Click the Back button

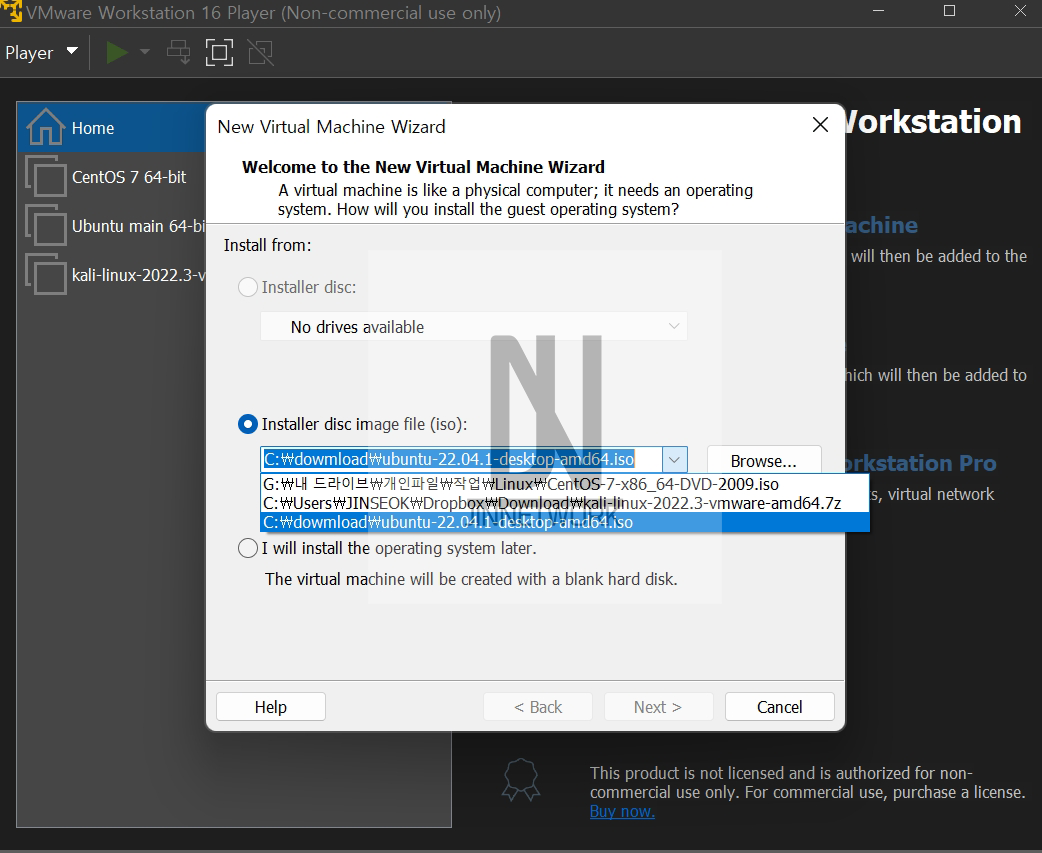point(538,707)
